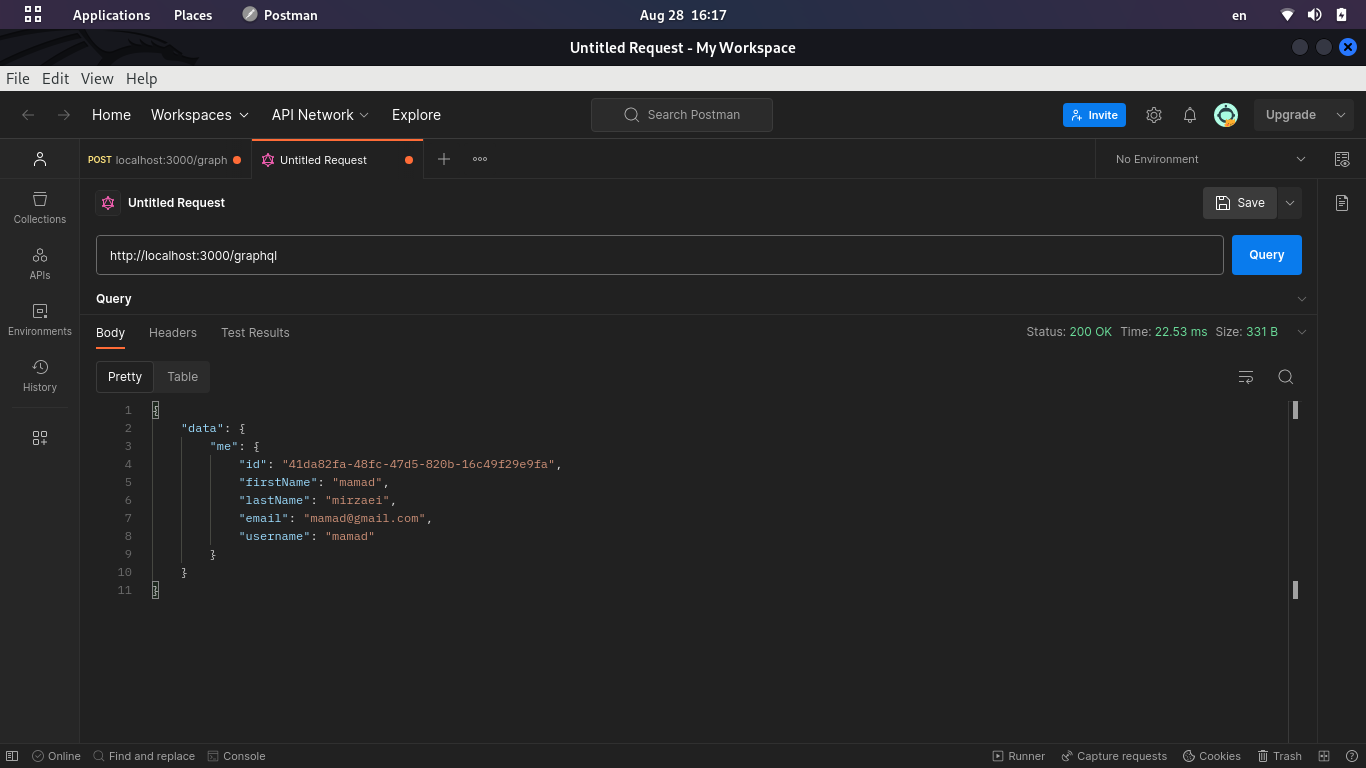Open the API Network dropdown

pos(320,115)
